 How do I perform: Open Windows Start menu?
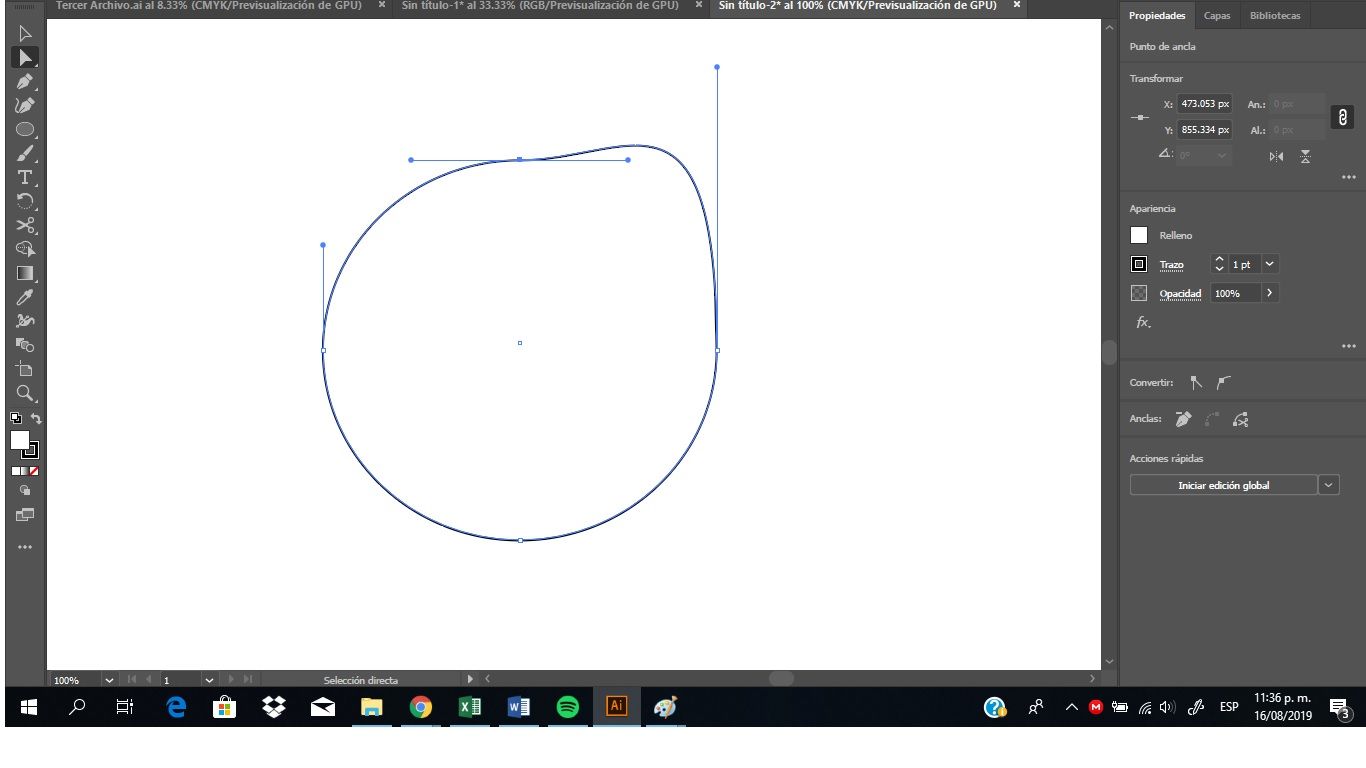tap(29, 707)
